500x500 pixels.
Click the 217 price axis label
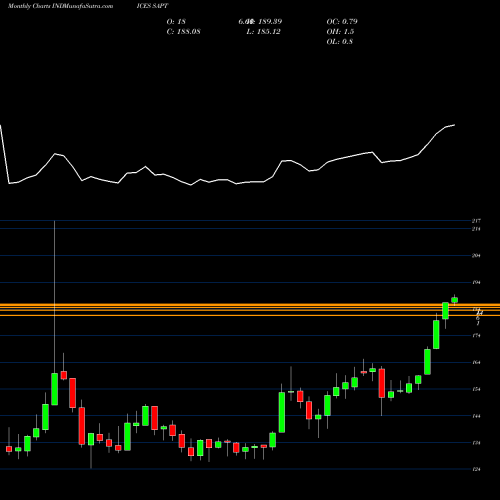(476, 221)
